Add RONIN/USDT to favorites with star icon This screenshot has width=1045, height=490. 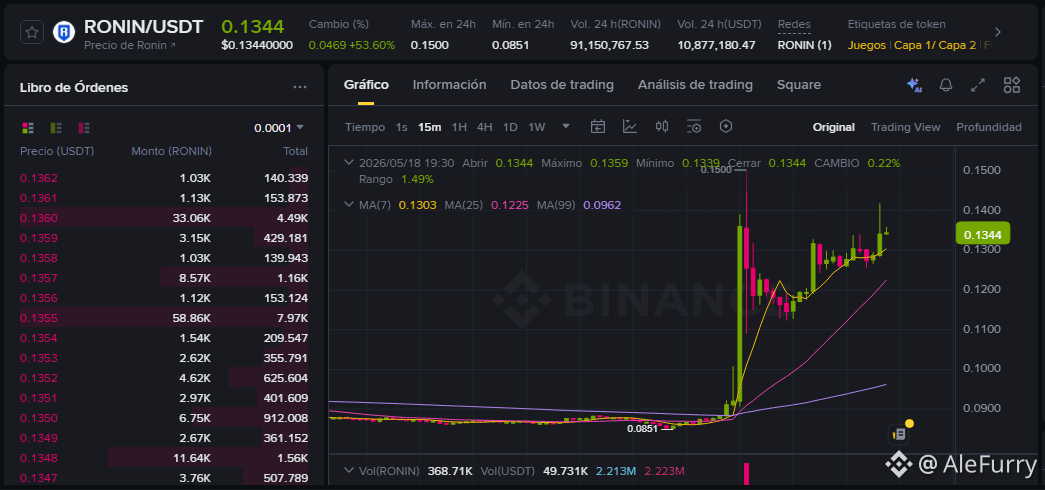(32, 31)
